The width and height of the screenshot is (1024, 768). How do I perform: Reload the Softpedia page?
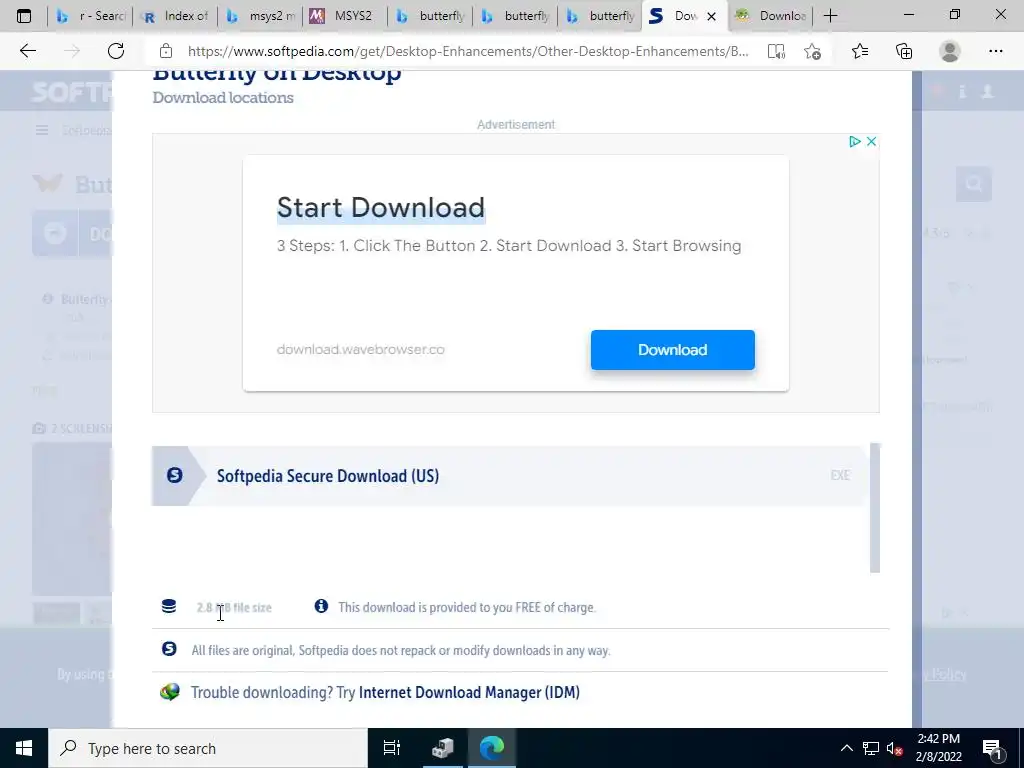tap(116, 51)
